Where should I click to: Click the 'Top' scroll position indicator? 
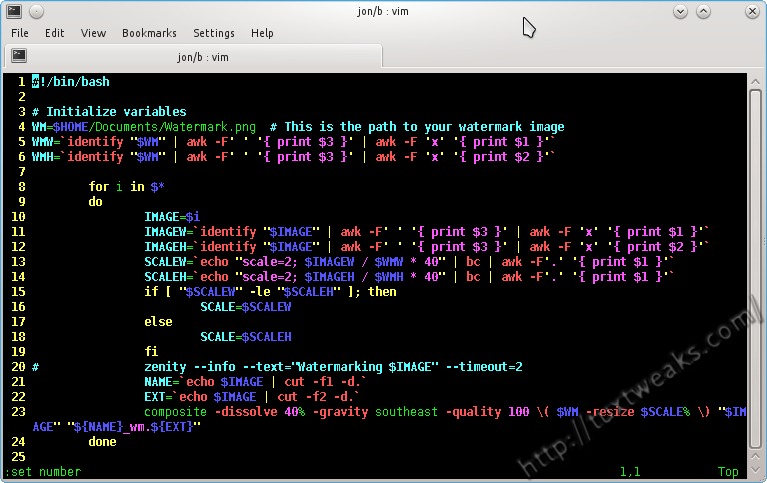pyautogui.click(x=728, y=472)
